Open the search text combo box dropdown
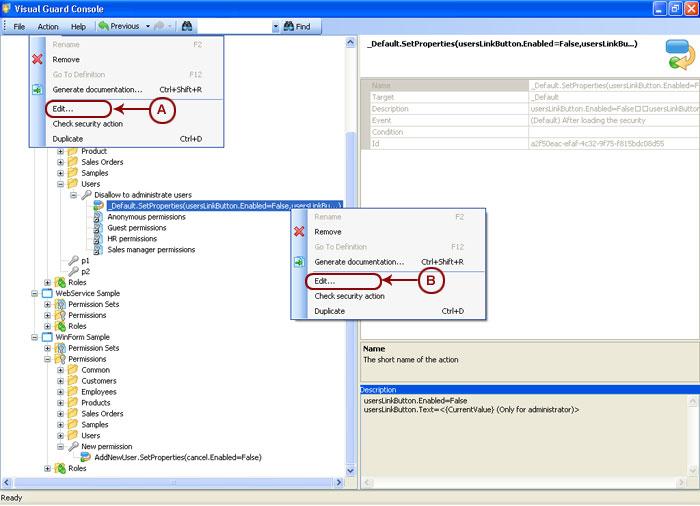Image resolution: width=700 pixels, height=506 pixels. coord(276,26)
